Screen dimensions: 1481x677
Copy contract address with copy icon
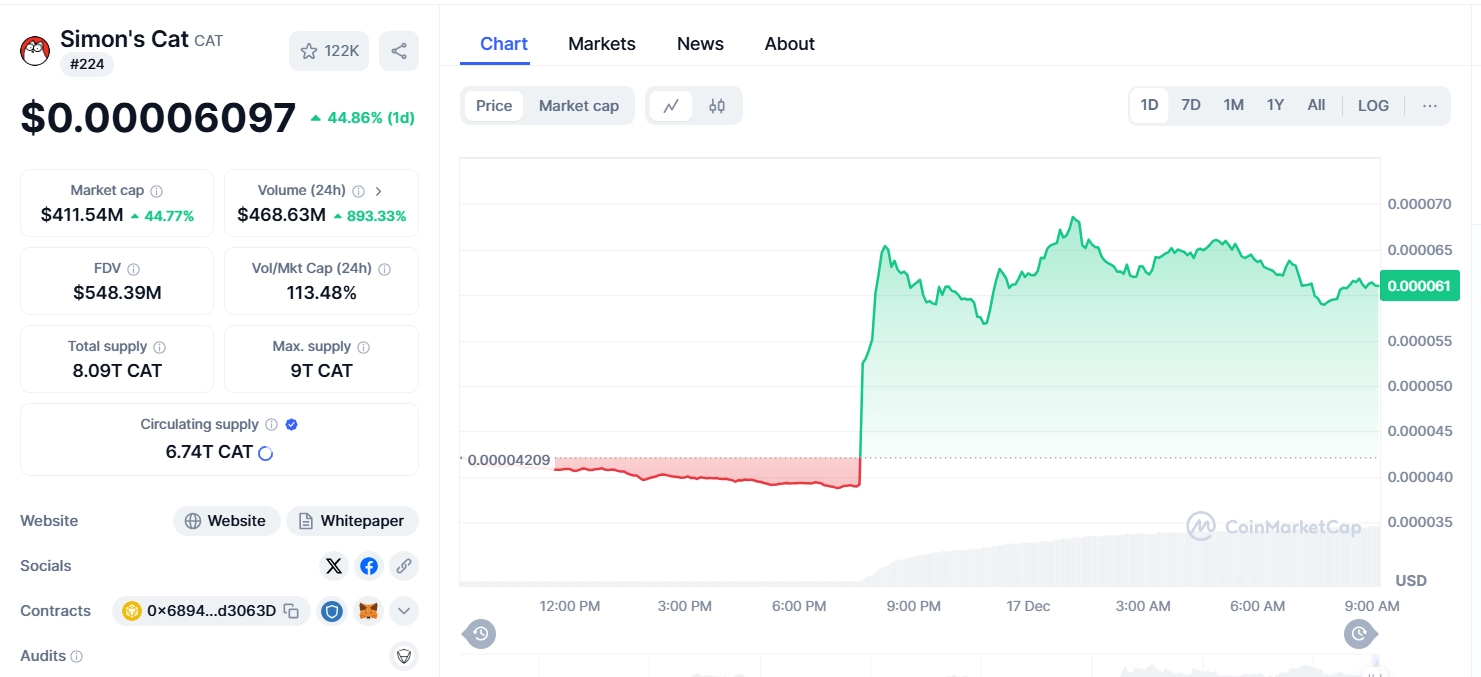[291, 611]
